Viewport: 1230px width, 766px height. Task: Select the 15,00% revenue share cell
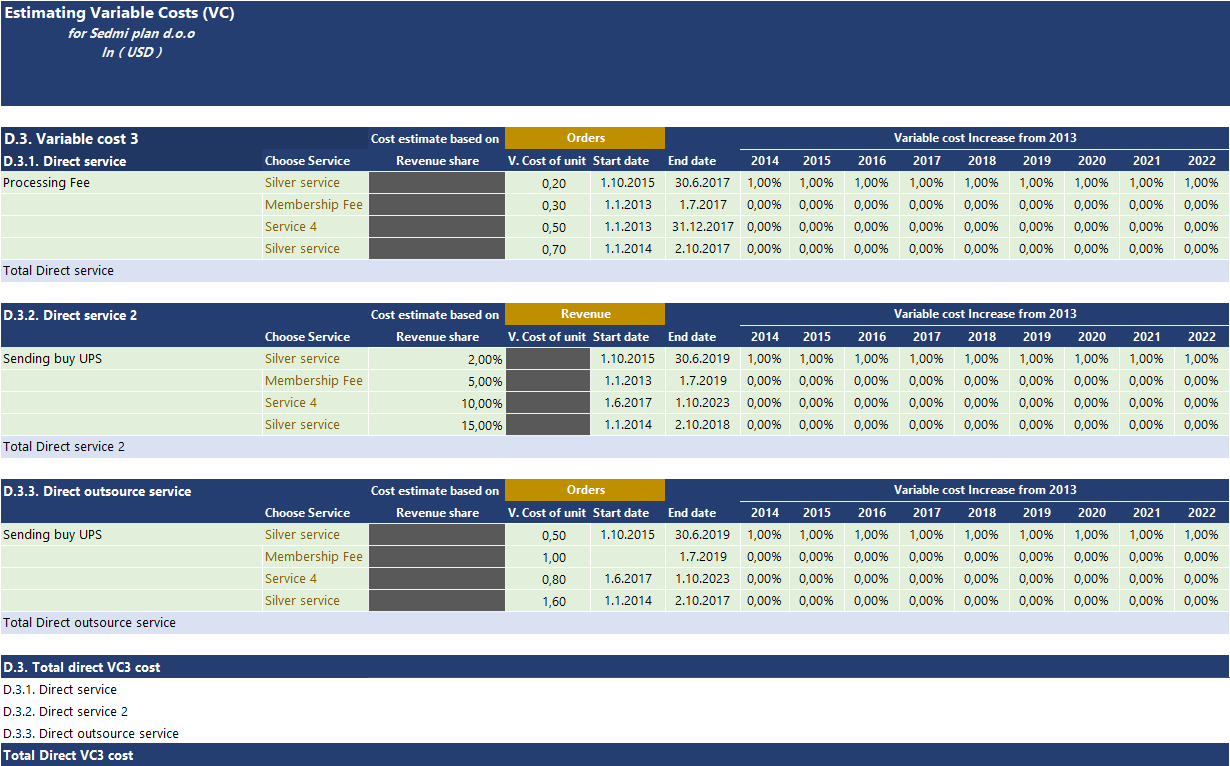pyautogui.click(x=437, y=425)
